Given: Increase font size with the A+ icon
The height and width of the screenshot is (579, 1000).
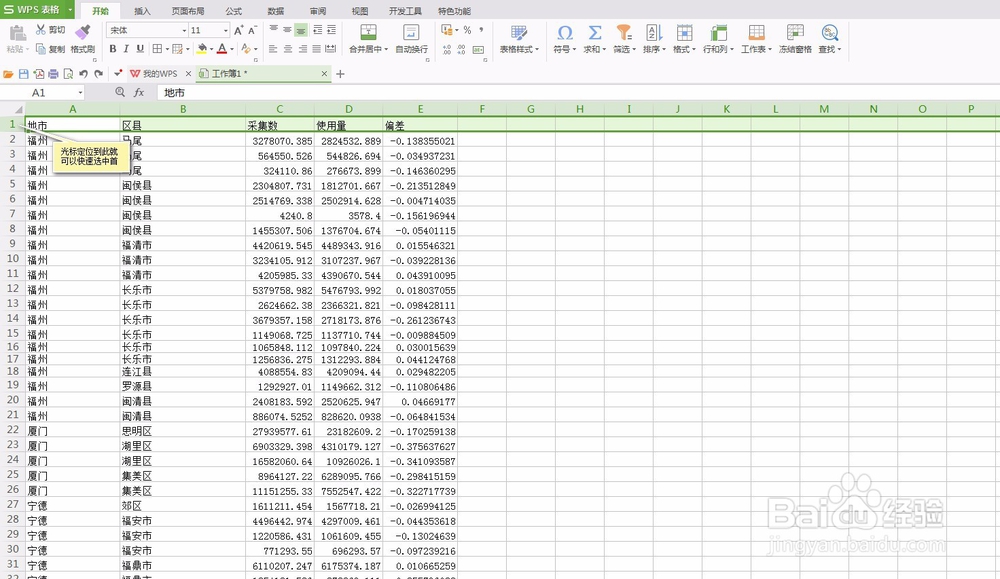Looking at the screenshot, I should (x=239, y=30).
